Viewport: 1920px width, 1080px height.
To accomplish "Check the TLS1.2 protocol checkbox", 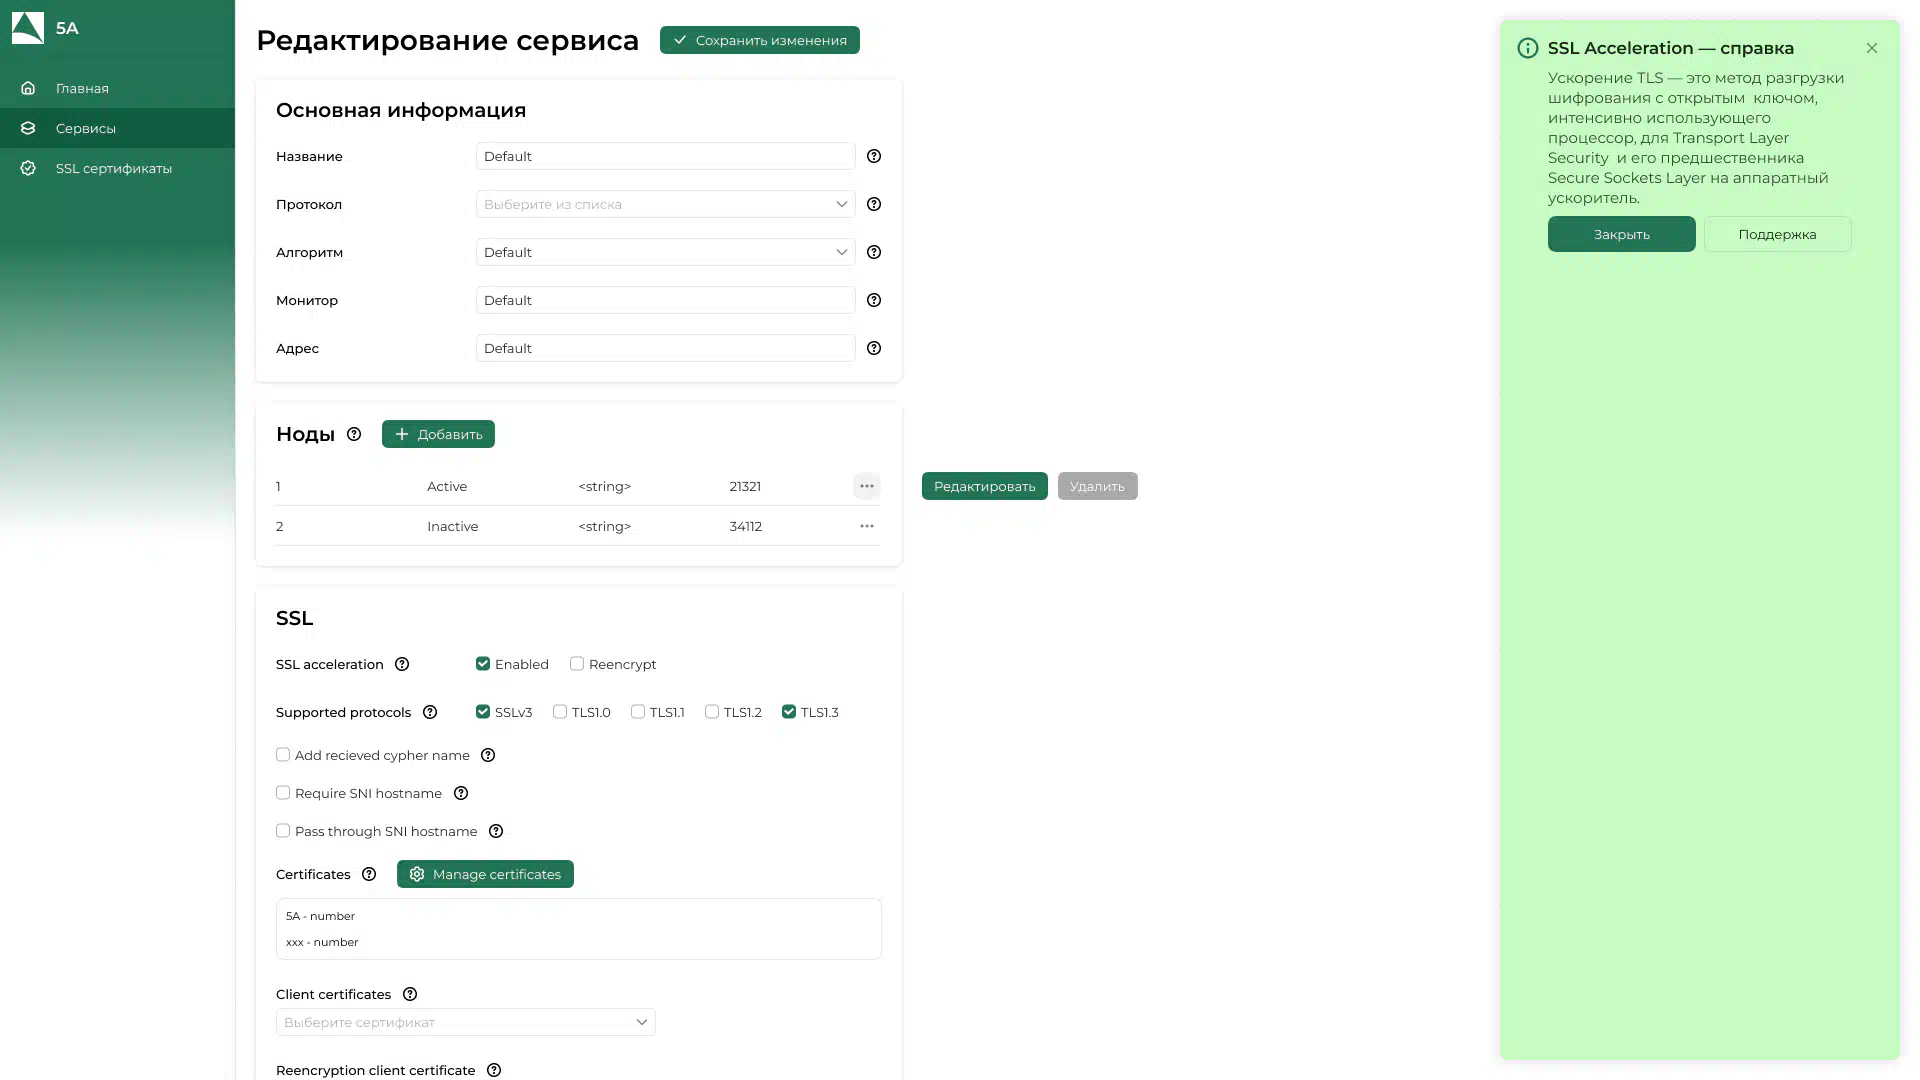I will [x=712, y=712].
